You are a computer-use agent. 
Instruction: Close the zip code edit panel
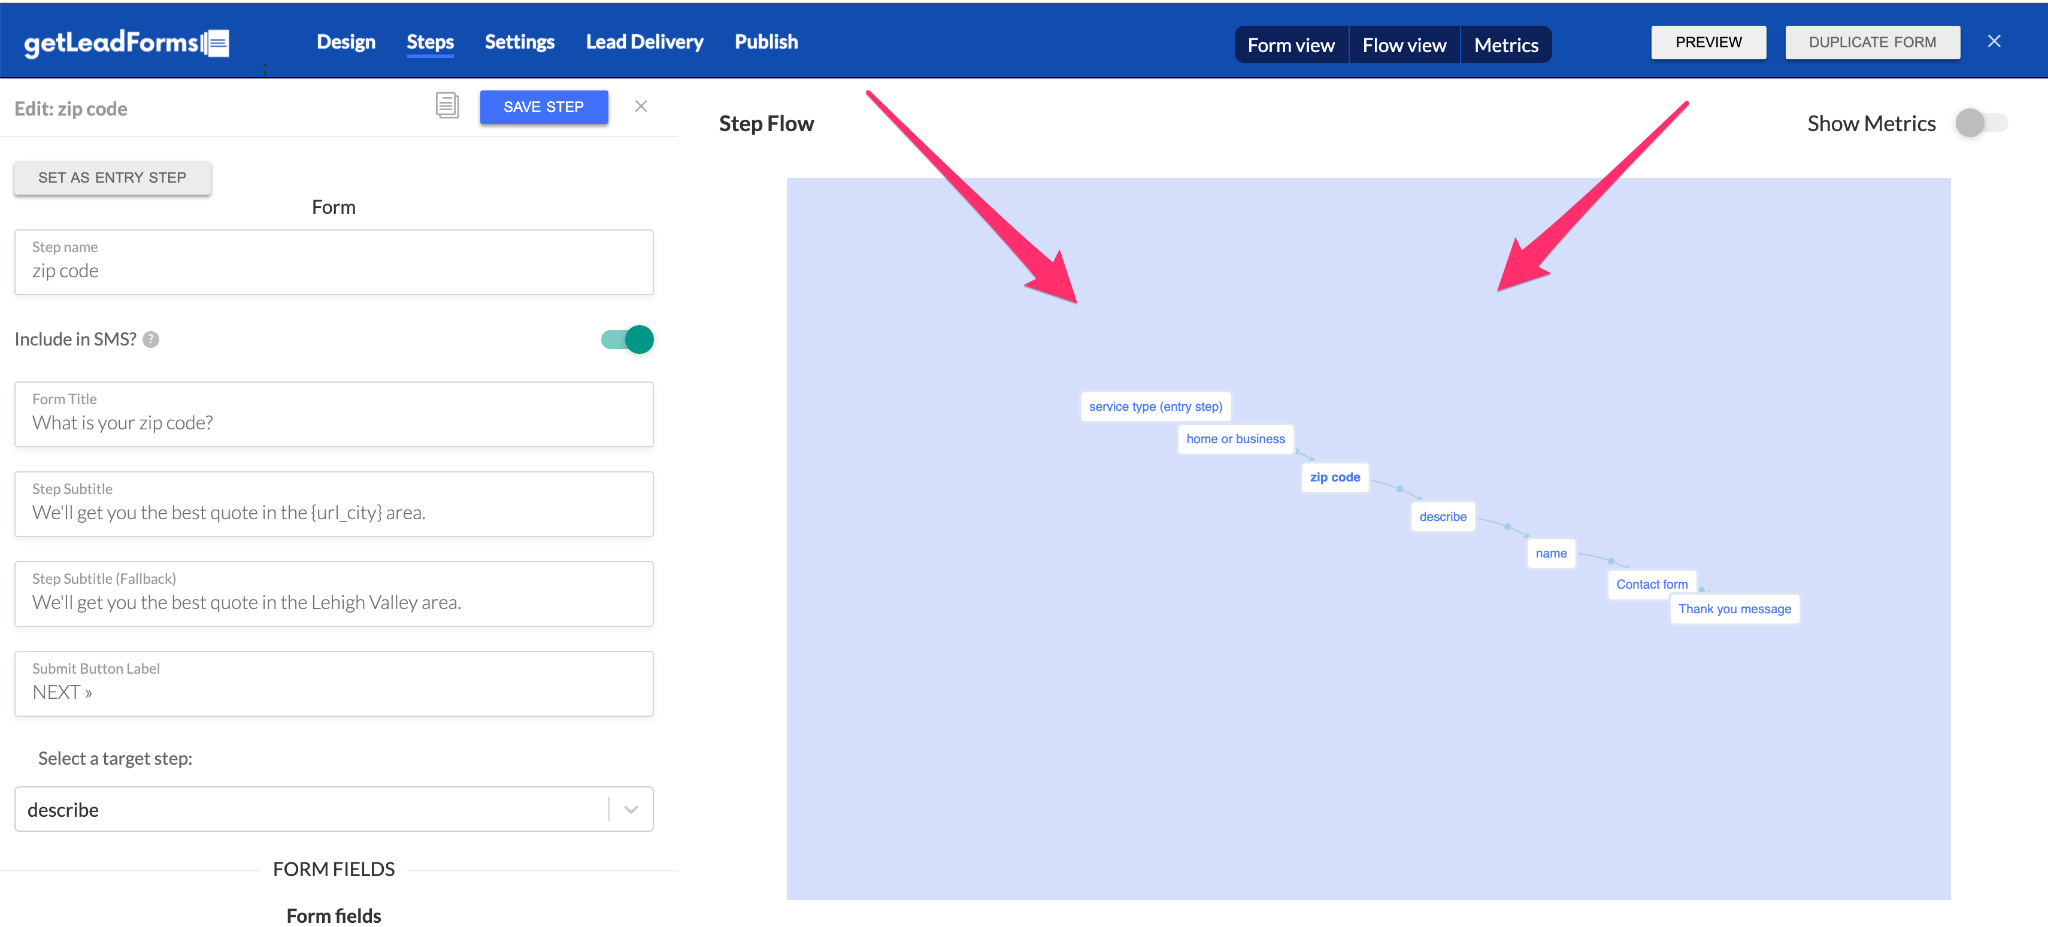click(x=641, y=106)
